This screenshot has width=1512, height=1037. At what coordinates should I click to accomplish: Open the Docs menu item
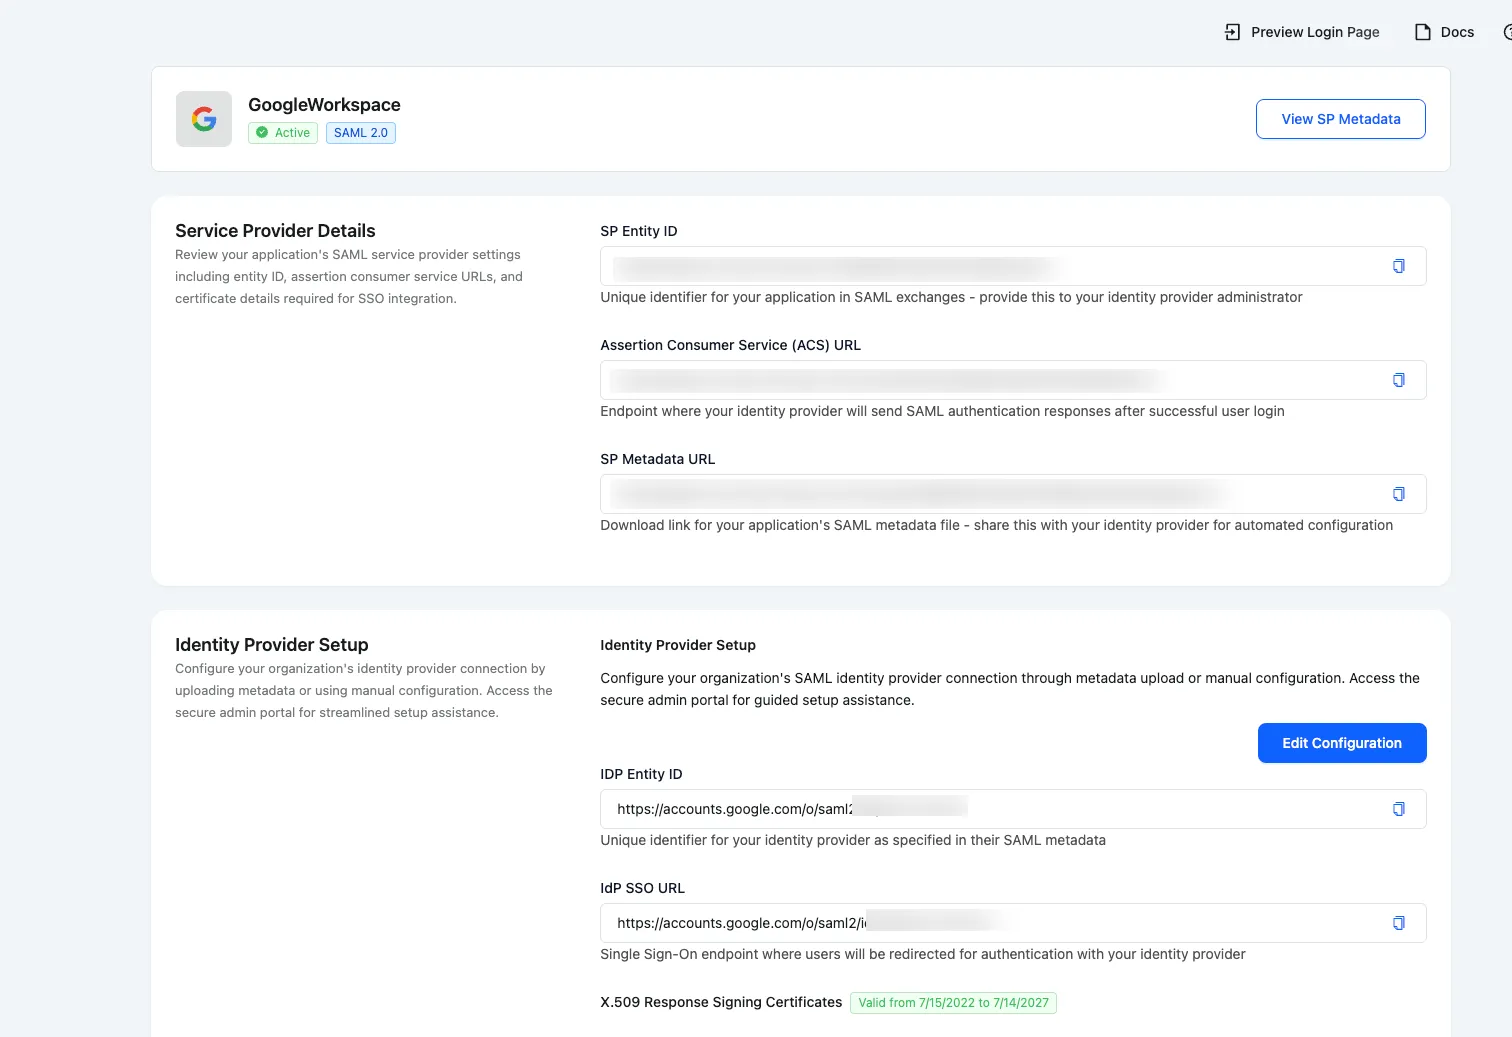[1443, 31]
